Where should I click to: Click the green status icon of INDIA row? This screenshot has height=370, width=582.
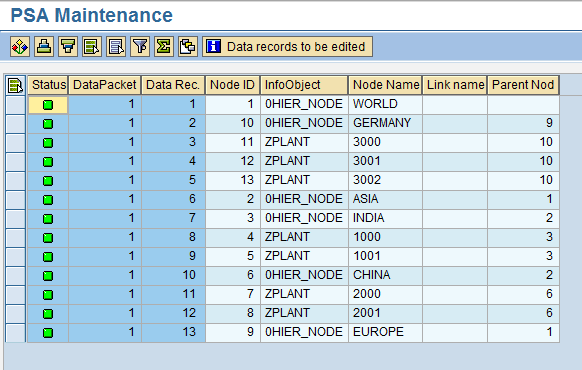48,219
